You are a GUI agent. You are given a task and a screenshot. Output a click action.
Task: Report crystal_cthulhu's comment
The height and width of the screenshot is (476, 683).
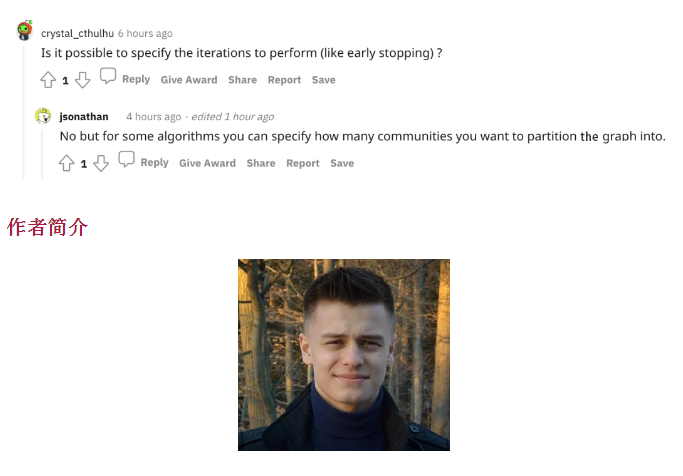(x=284, y=80)
